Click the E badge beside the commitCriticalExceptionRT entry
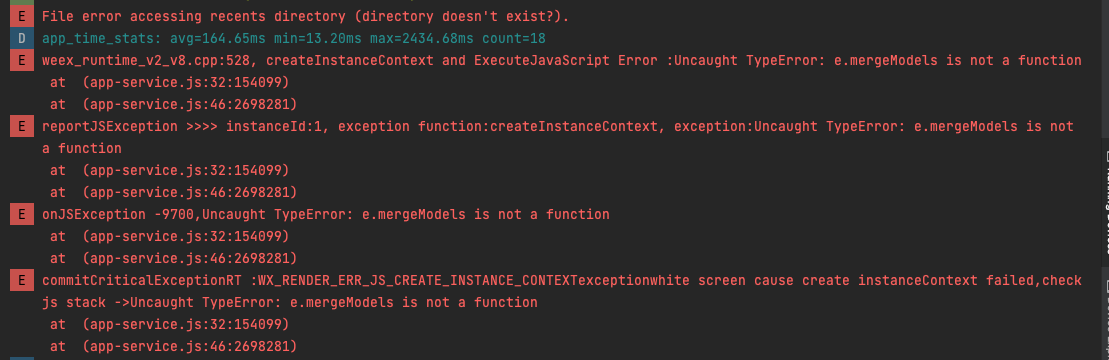 (22, 280)
